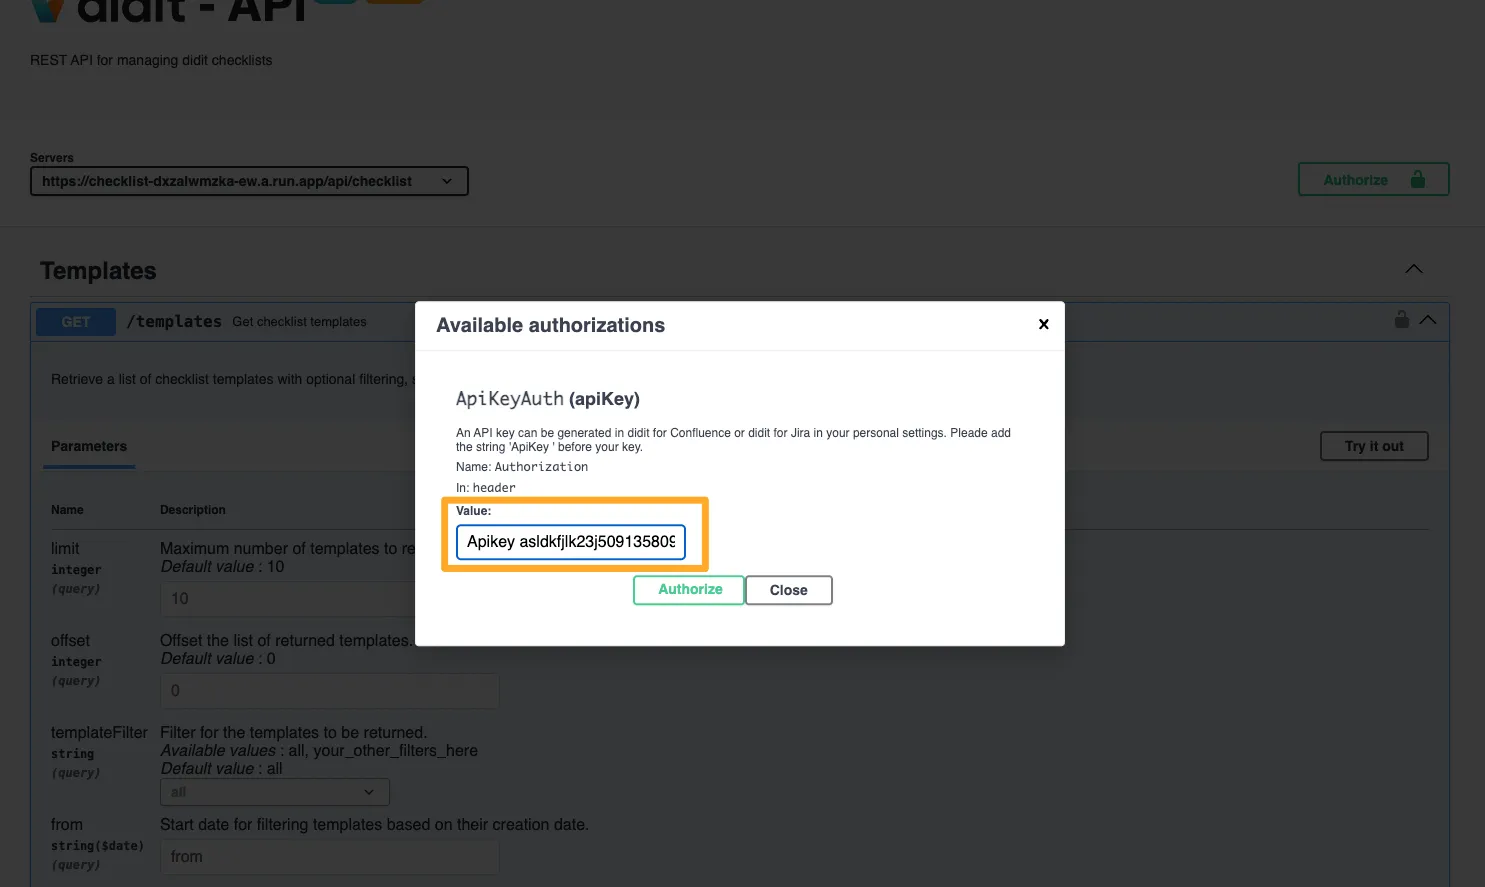Viewport: 1485px width, 887px height.
Task: Click the Try it out button
Action: pos(1374,446)
